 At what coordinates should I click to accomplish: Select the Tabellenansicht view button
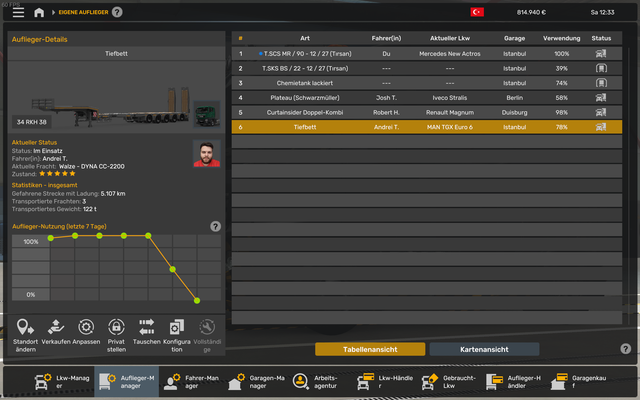click(x=370, y=349)
